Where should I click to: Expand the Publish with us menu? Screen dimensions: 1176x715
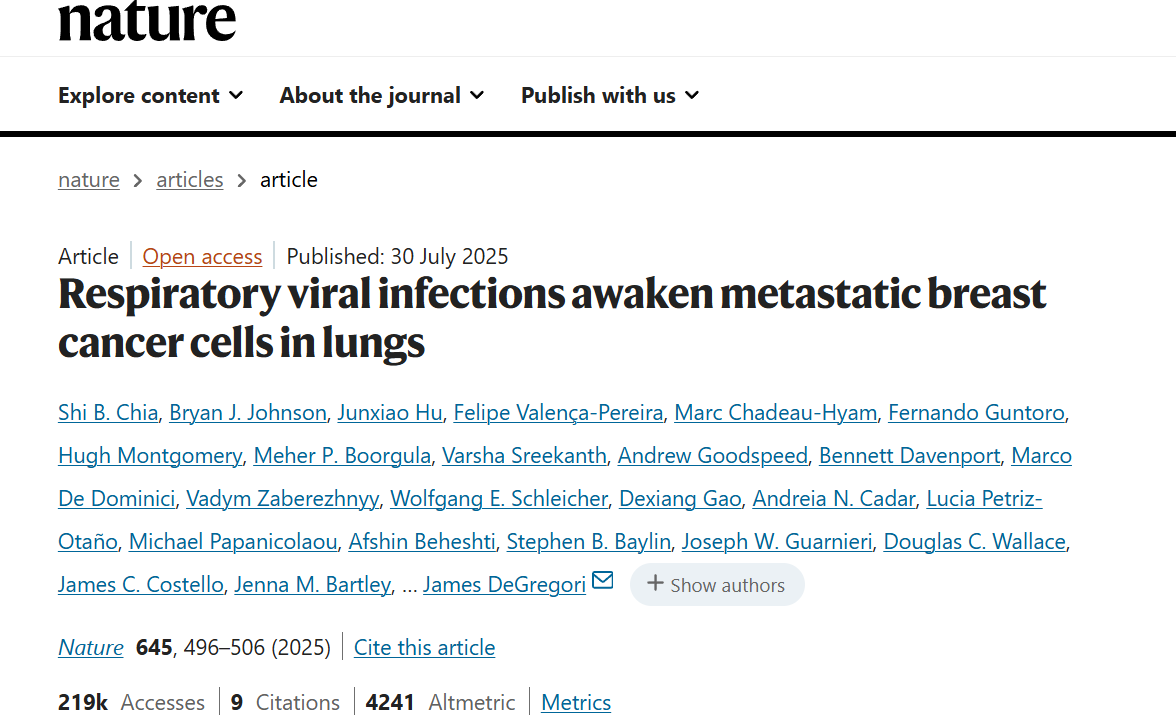click(x=609, y=95)
